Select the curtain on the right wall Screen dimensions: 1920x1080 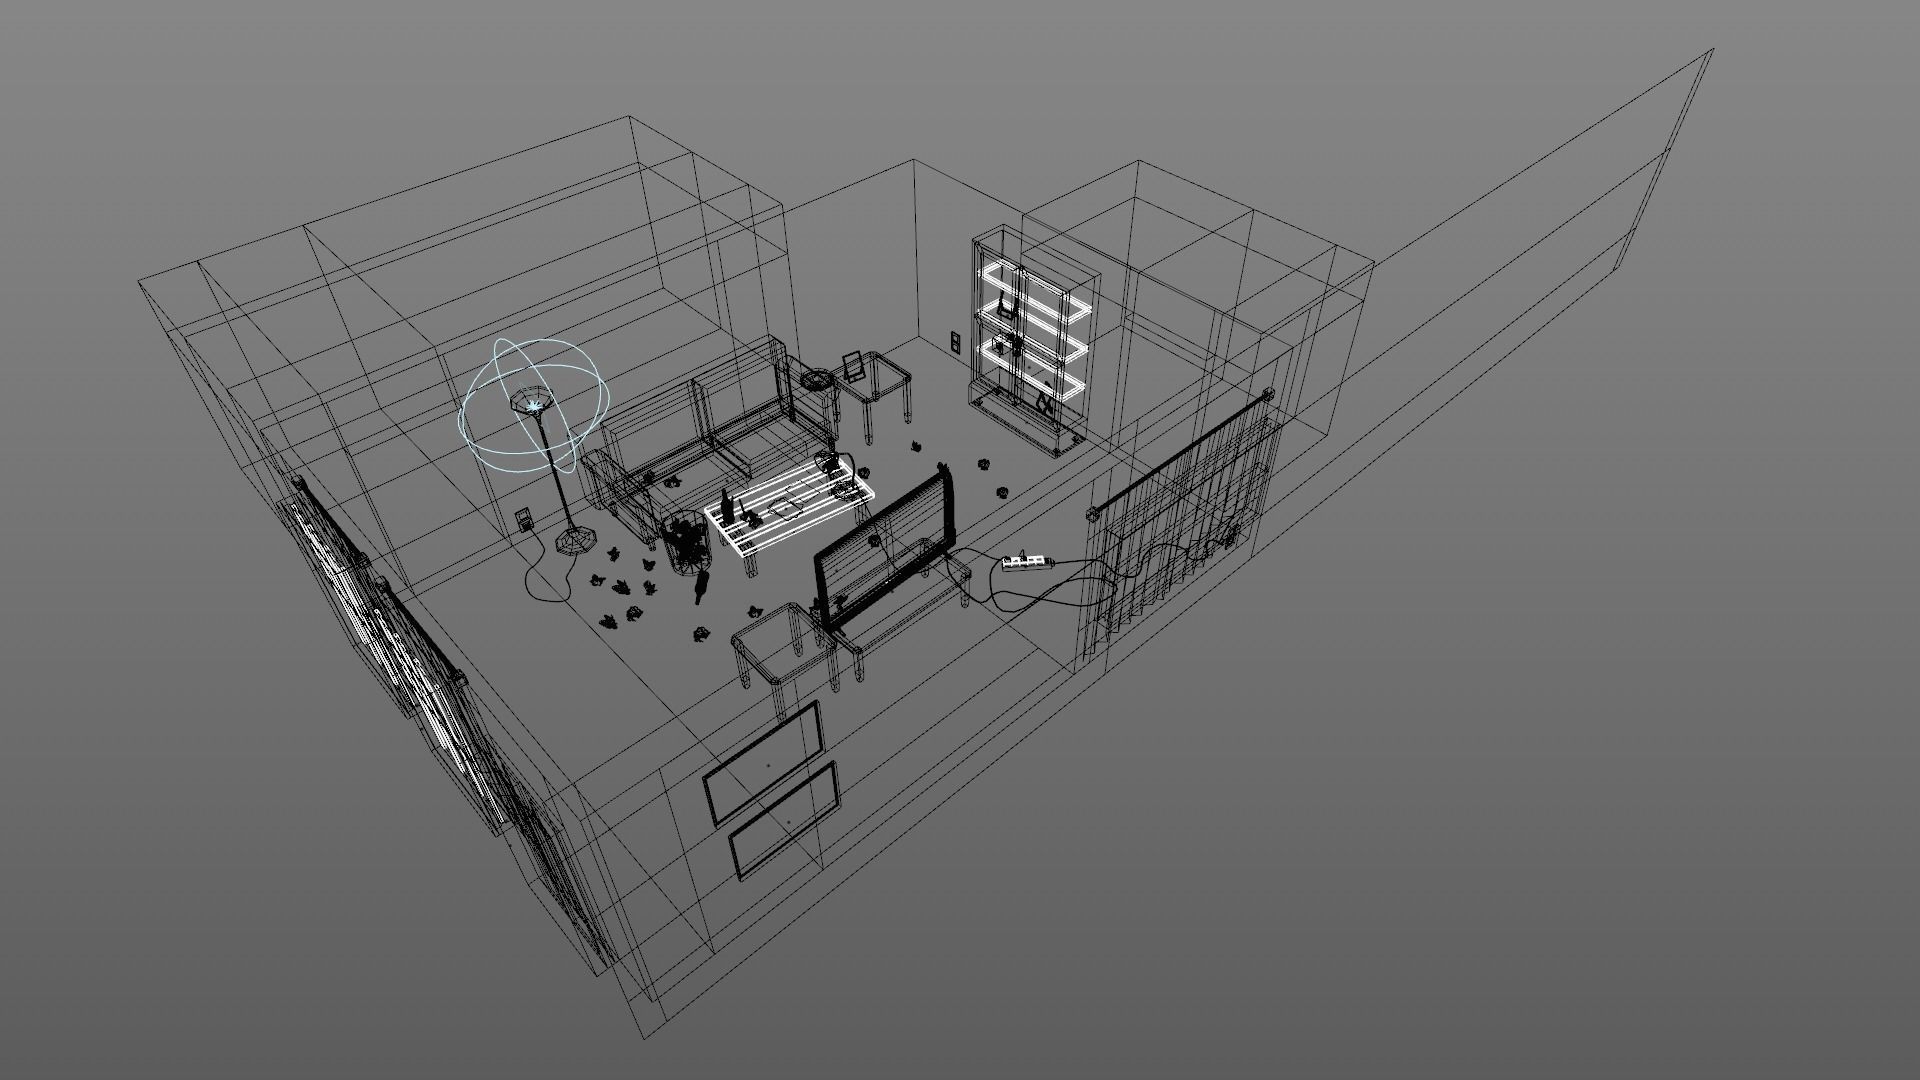coord(1180,525)
